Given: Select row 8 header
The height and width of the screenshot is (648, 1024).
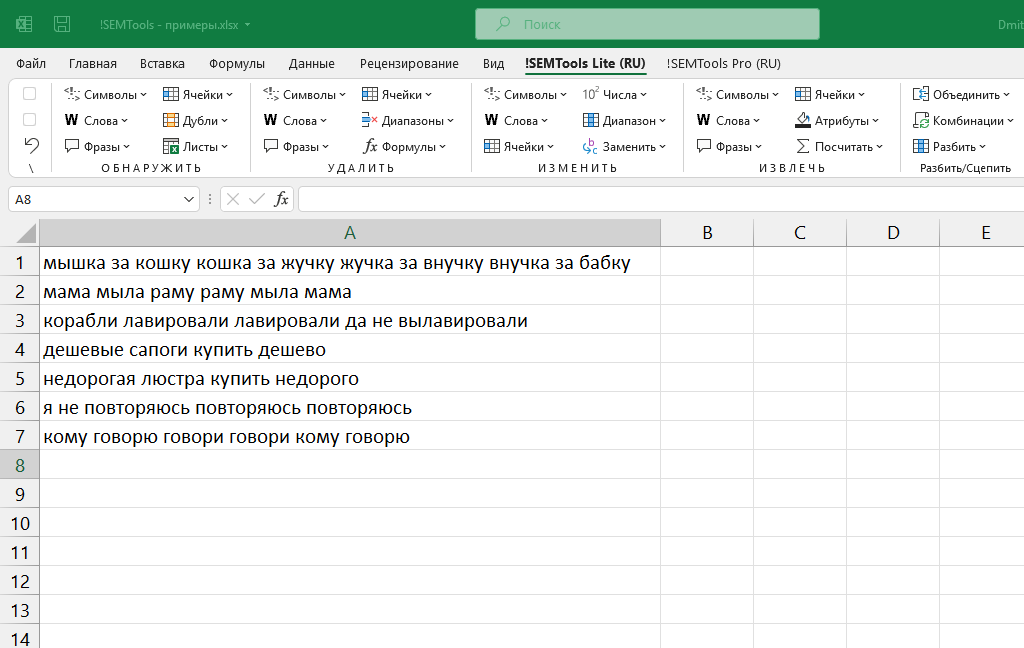Looking at the screenshot, I should (x=20, y=465).
